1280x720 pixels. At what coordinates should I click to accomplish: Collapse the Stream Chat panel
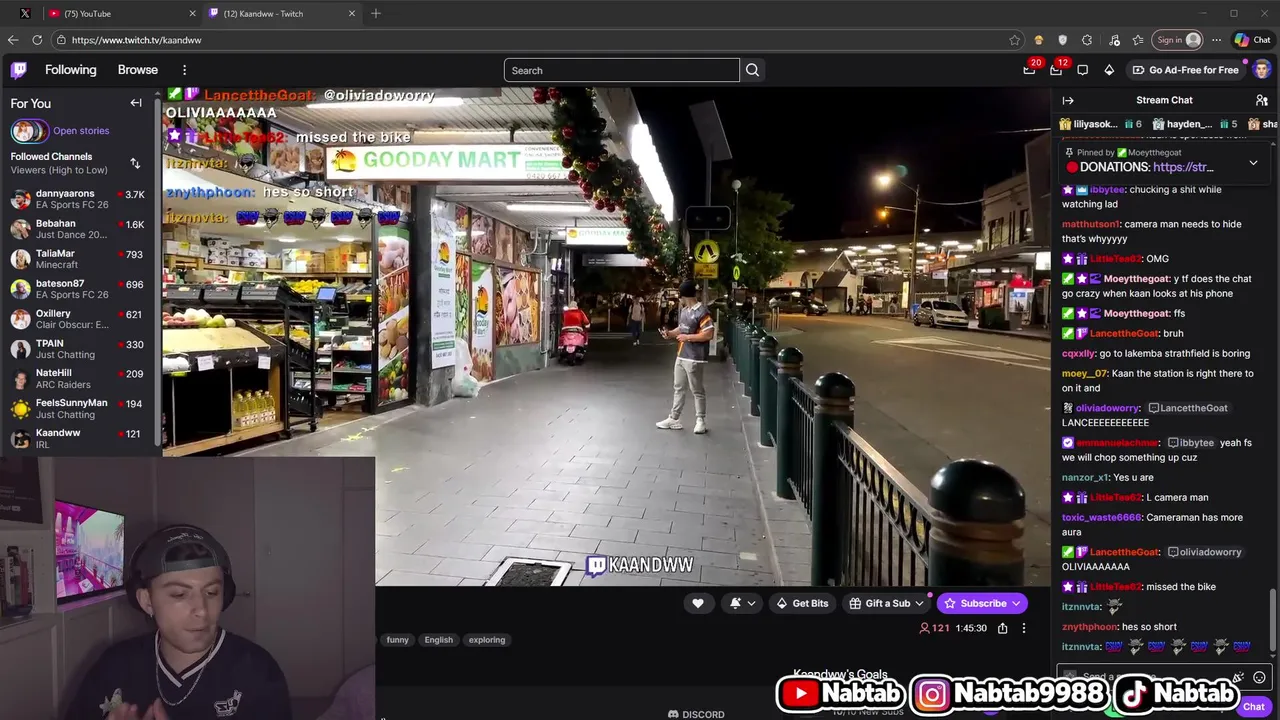tap(1068, 100)
